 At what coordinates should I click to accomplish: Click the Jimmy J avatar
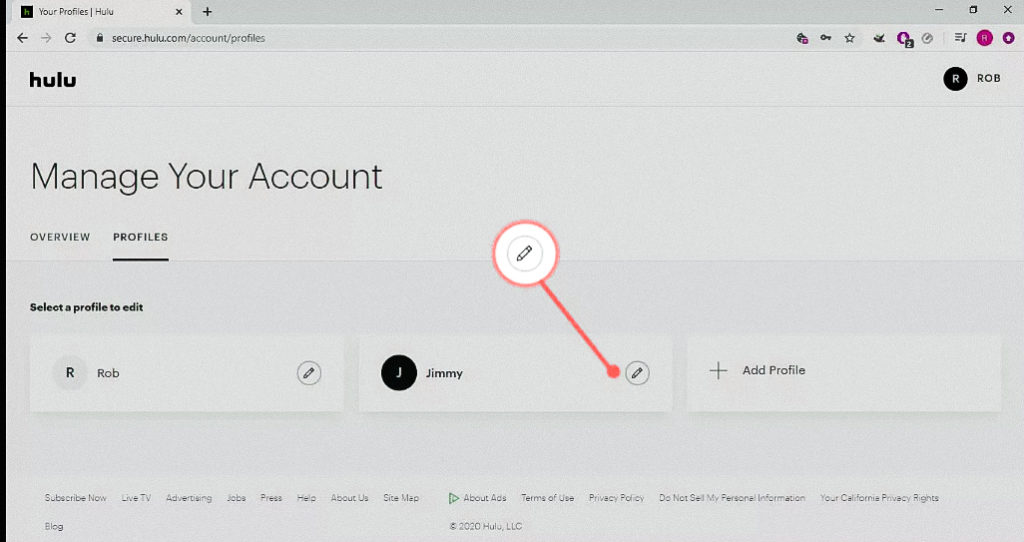[x=398, y=373]
